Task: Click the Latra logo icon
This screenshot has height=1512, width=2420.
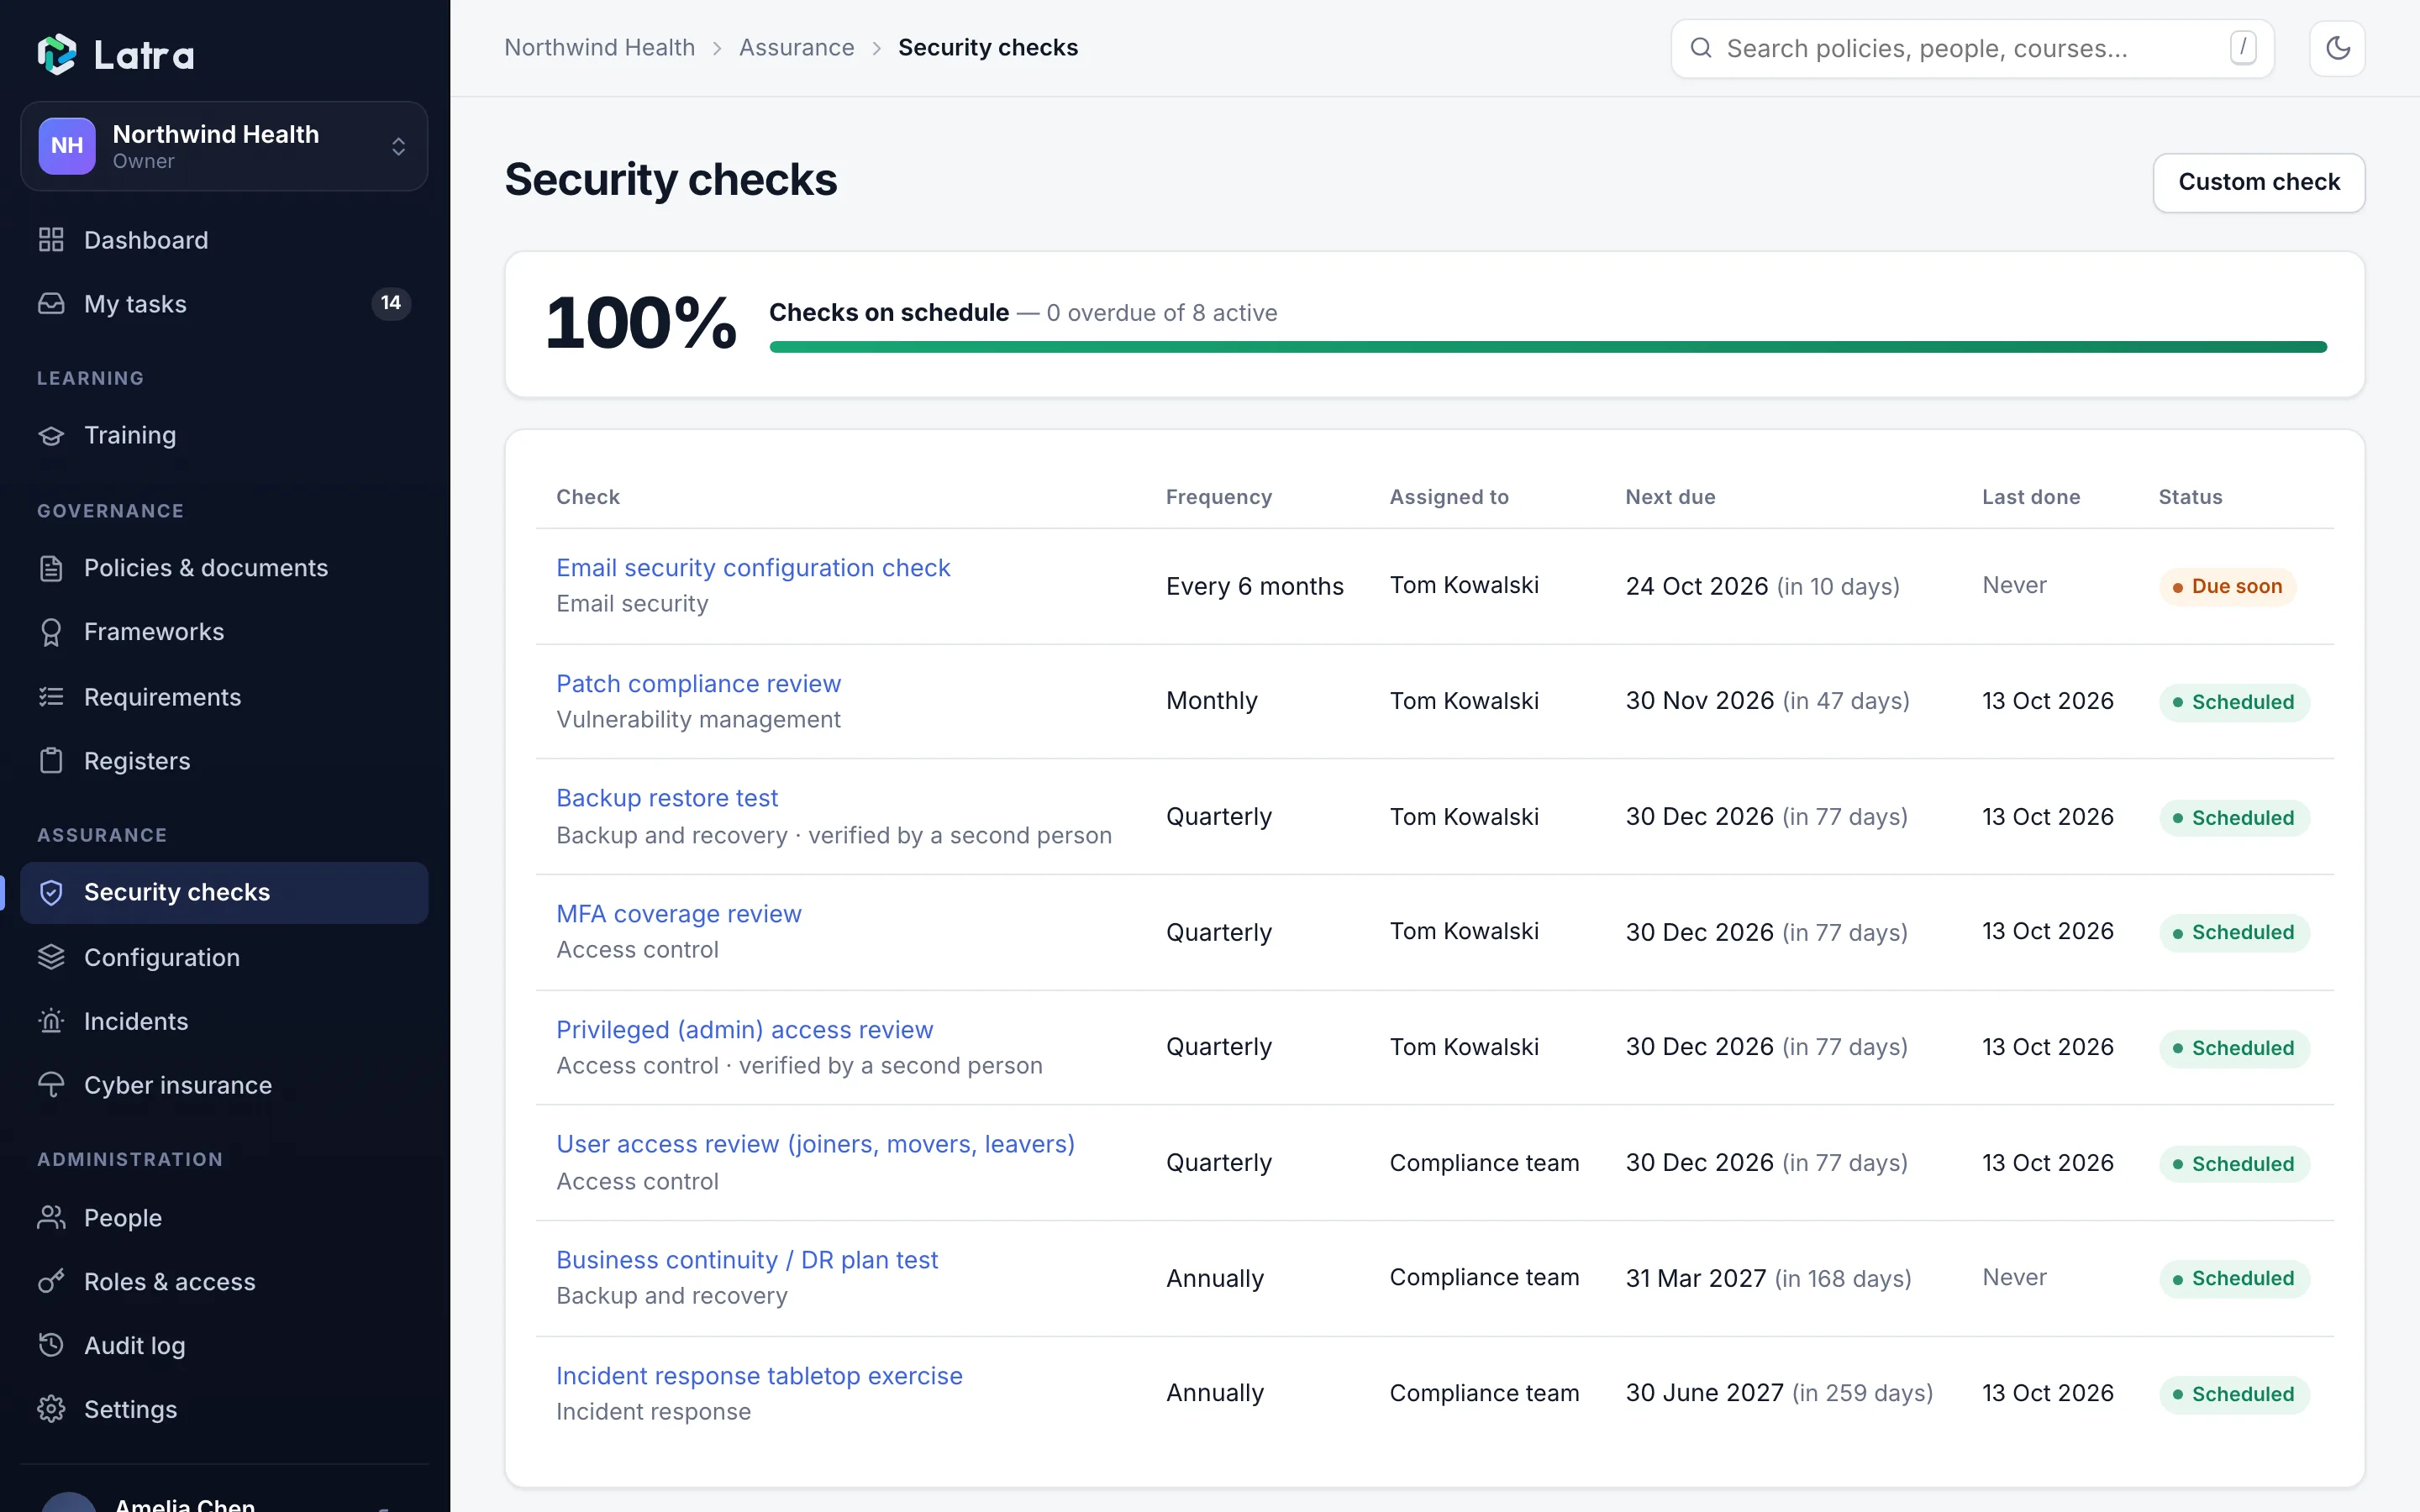Action: point(57,54)
